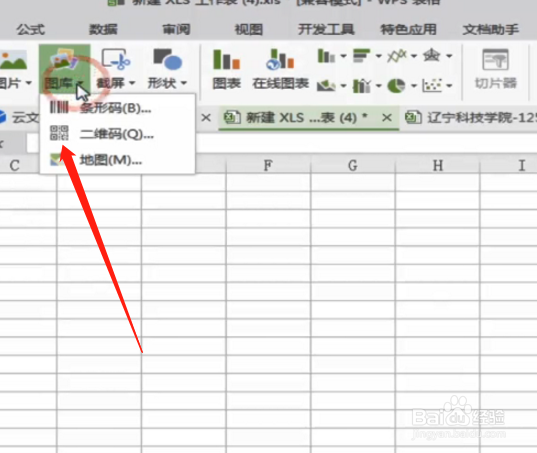
Task: Click the column chart icon
Action: [x=326, y=56]
